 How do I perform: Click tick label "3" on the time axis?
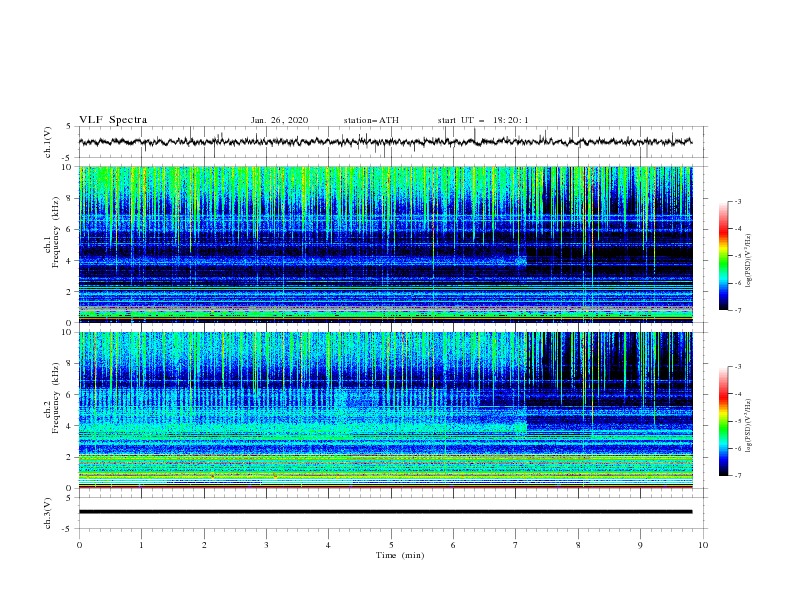tap(266, 545)
